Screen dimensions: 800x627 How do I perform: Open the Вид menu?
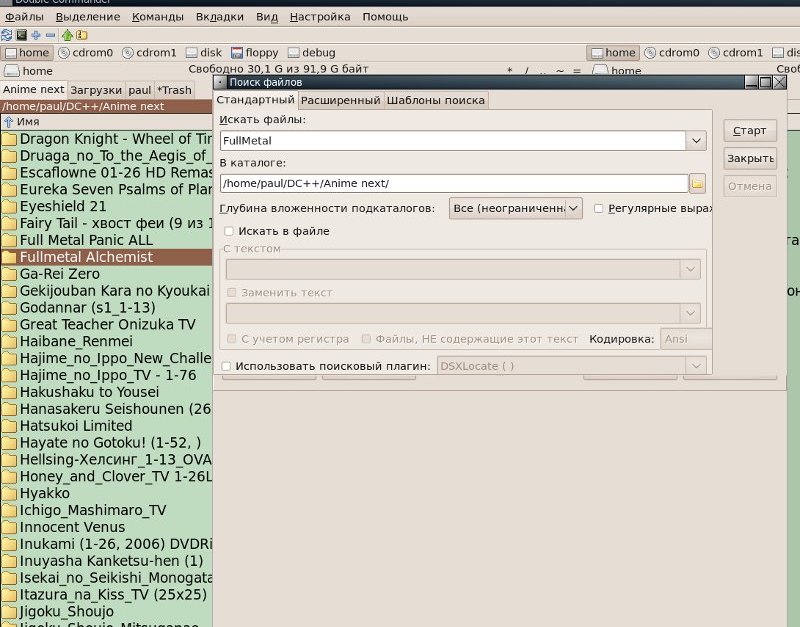[267, 17]
